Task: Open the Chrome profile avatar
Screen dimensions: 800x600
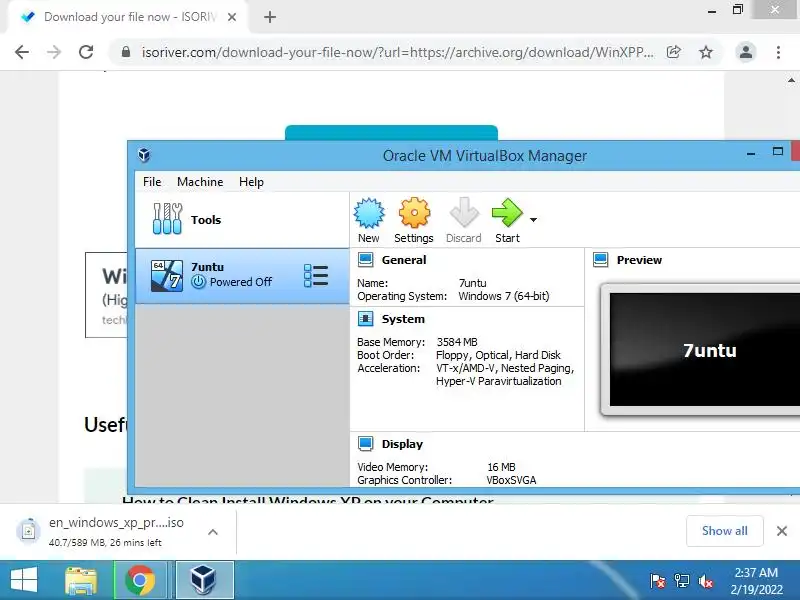Action: click(x=745, y=52)
